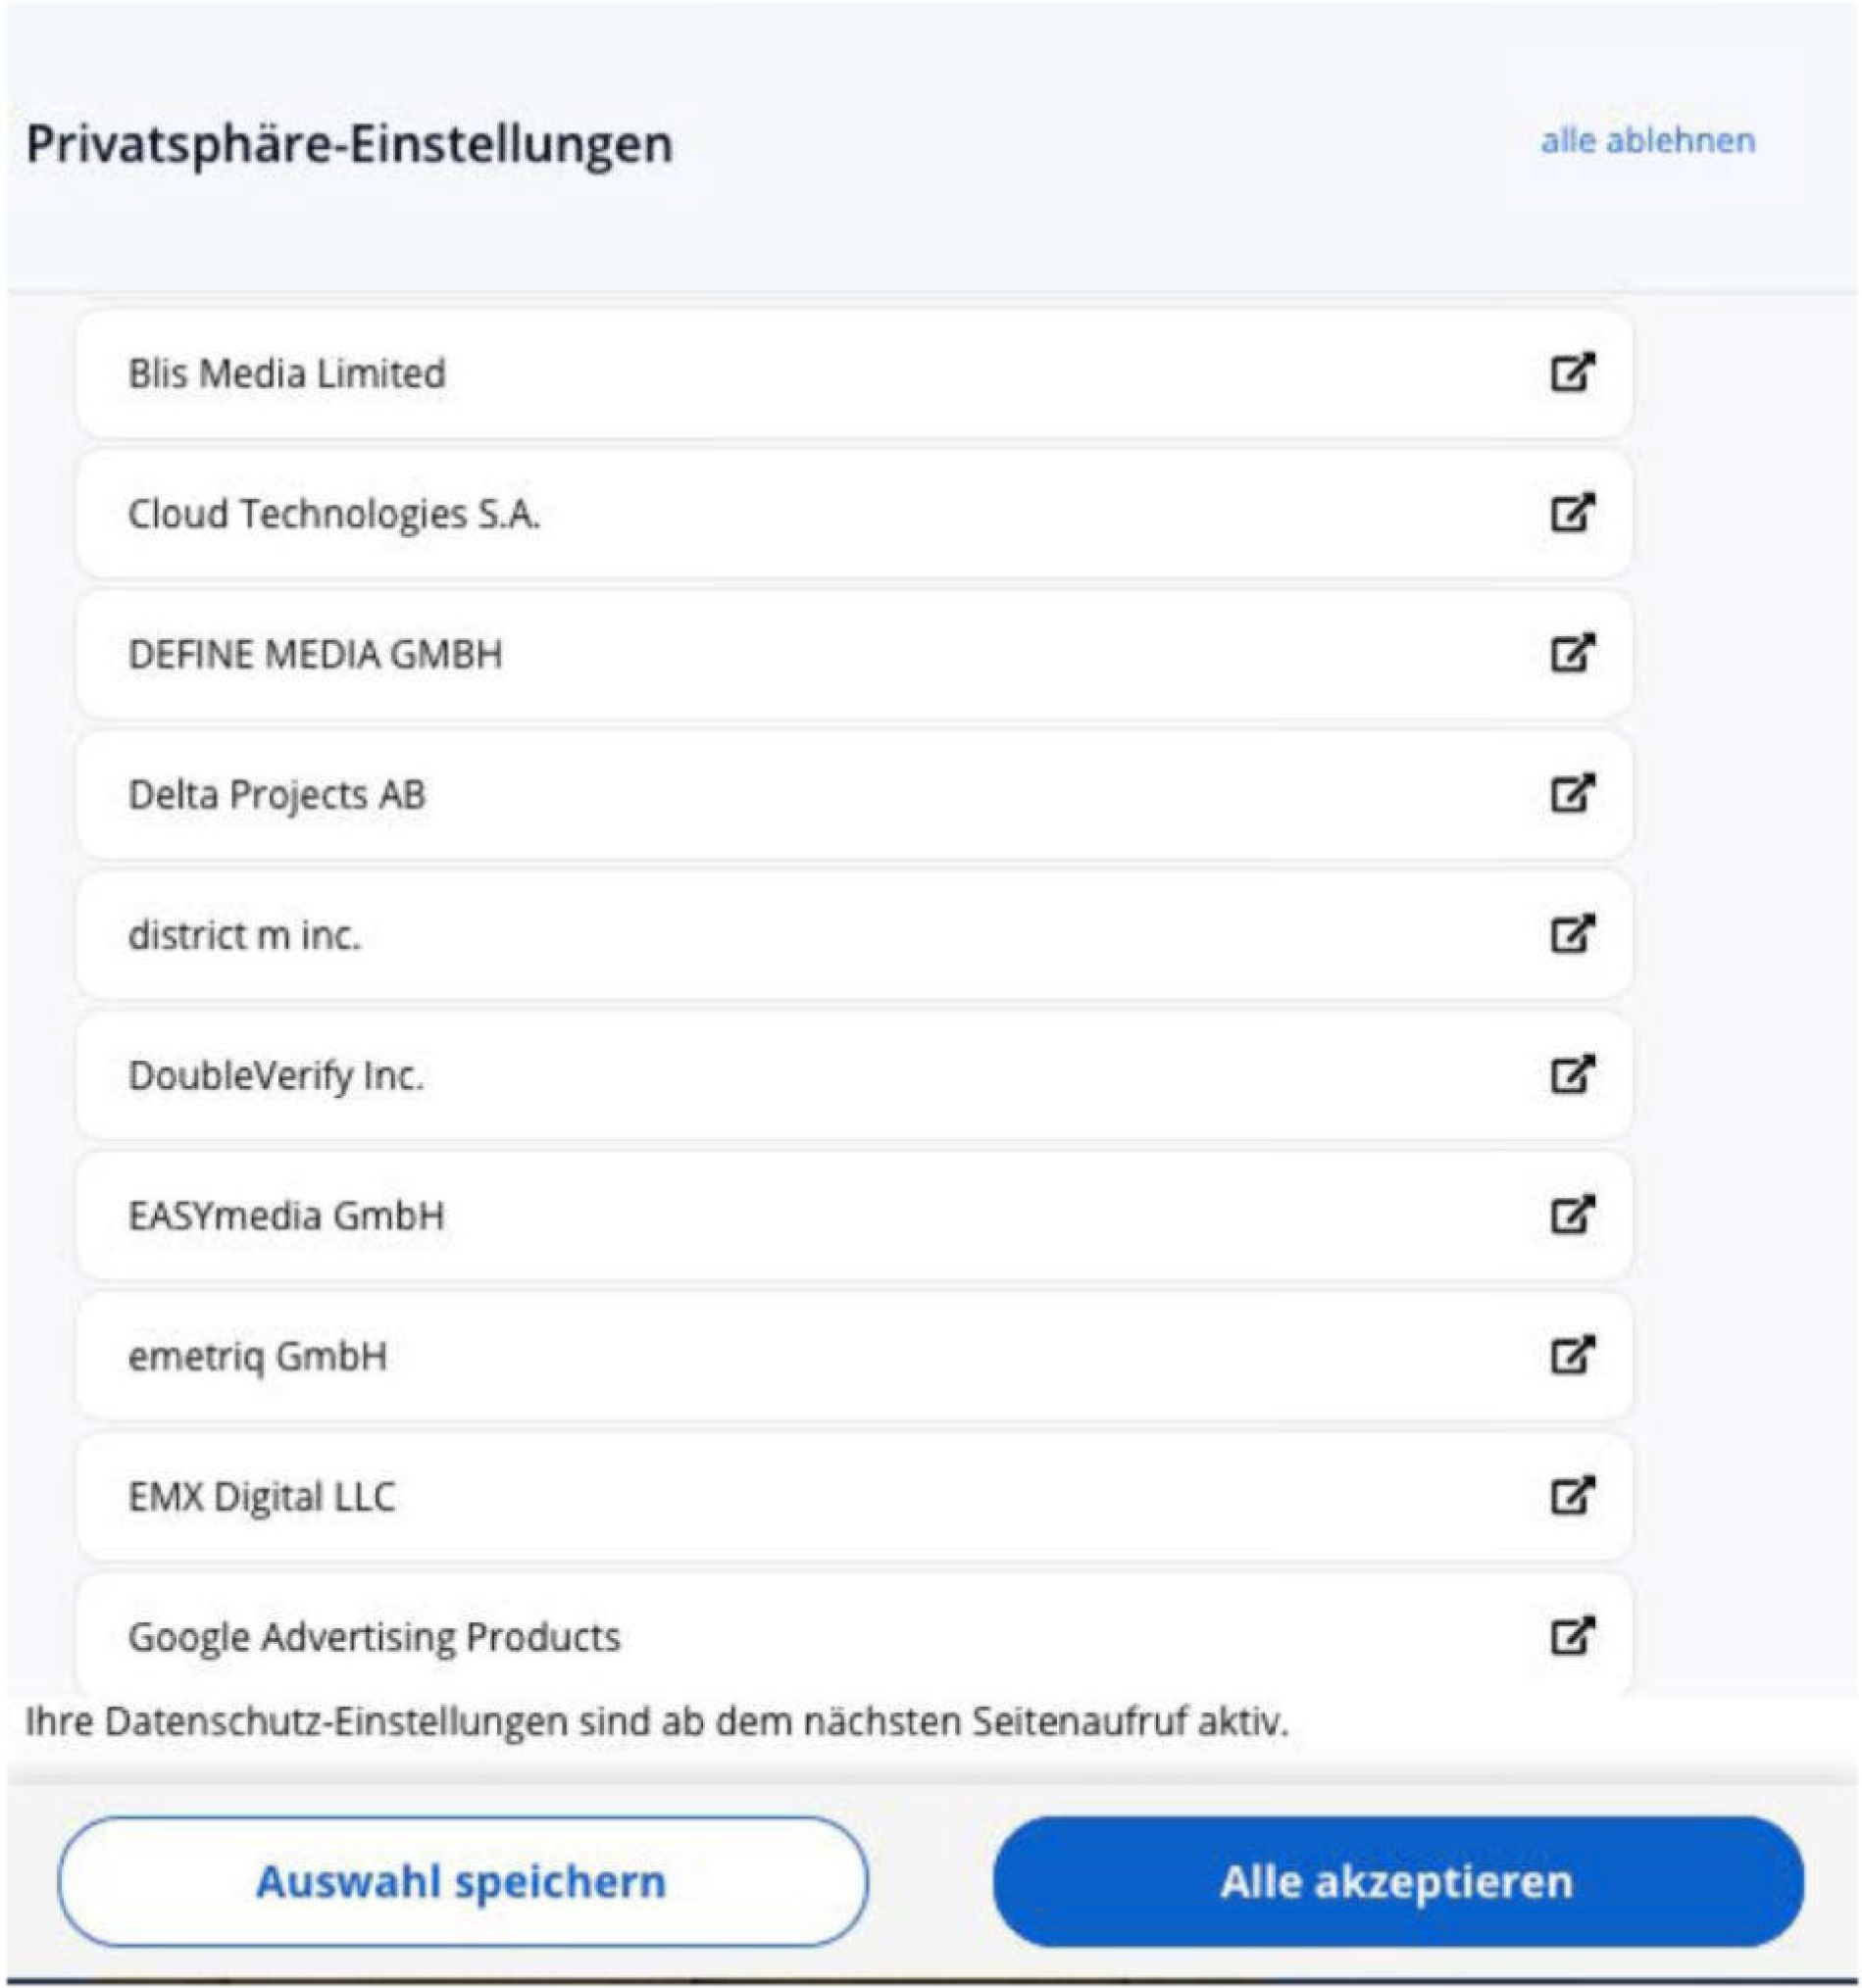Image resolution: width=1862 pixels, height=1988 pixels.
Task: Click Google Advertising Products external link icon
Action: (x=1571, y=1637)
